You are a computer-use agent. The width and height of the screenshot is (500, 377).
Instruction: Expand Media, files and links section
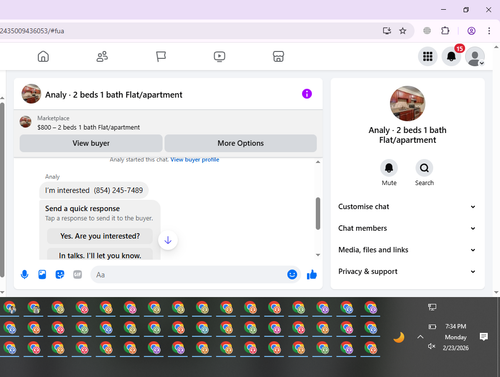click(x=407, y=250)
